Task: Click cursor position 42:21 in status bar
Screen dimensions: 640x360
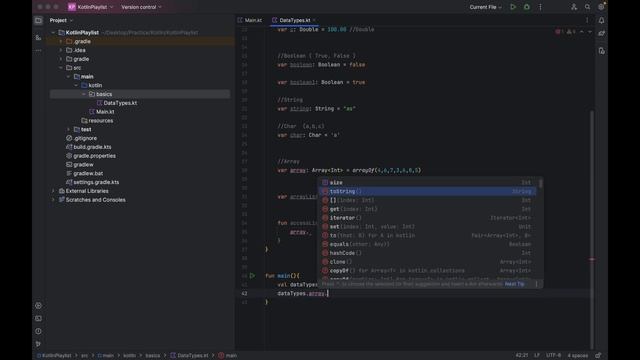Action: point(521,356)
